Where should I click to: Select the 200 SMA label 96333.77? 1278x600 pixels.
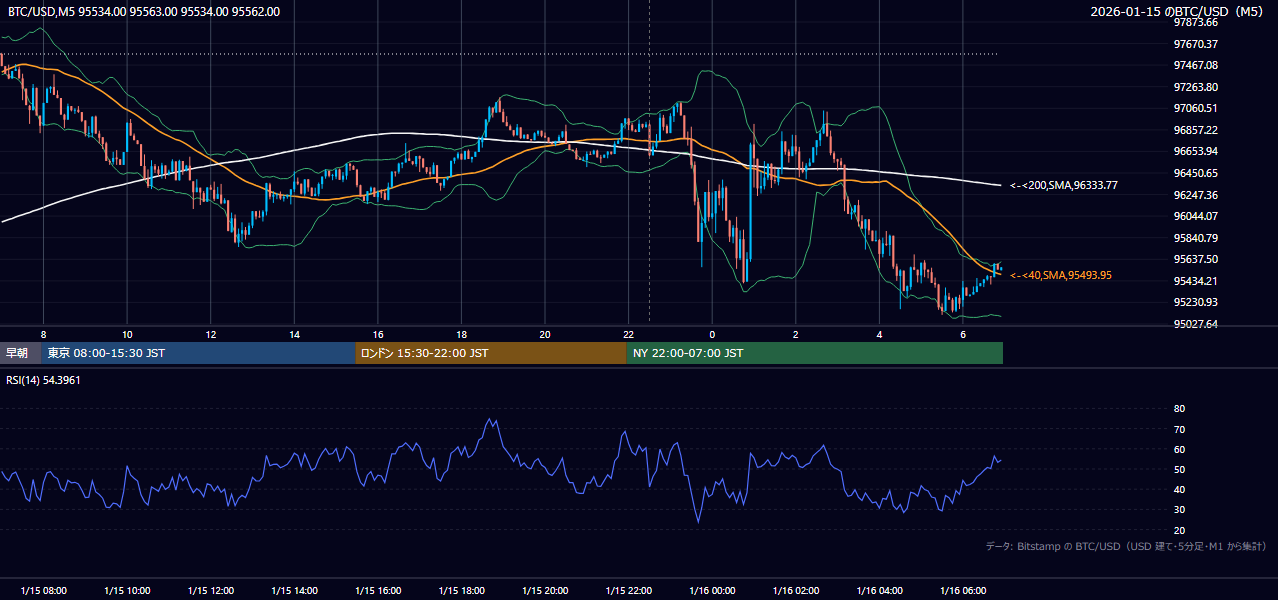(1063, 185)
